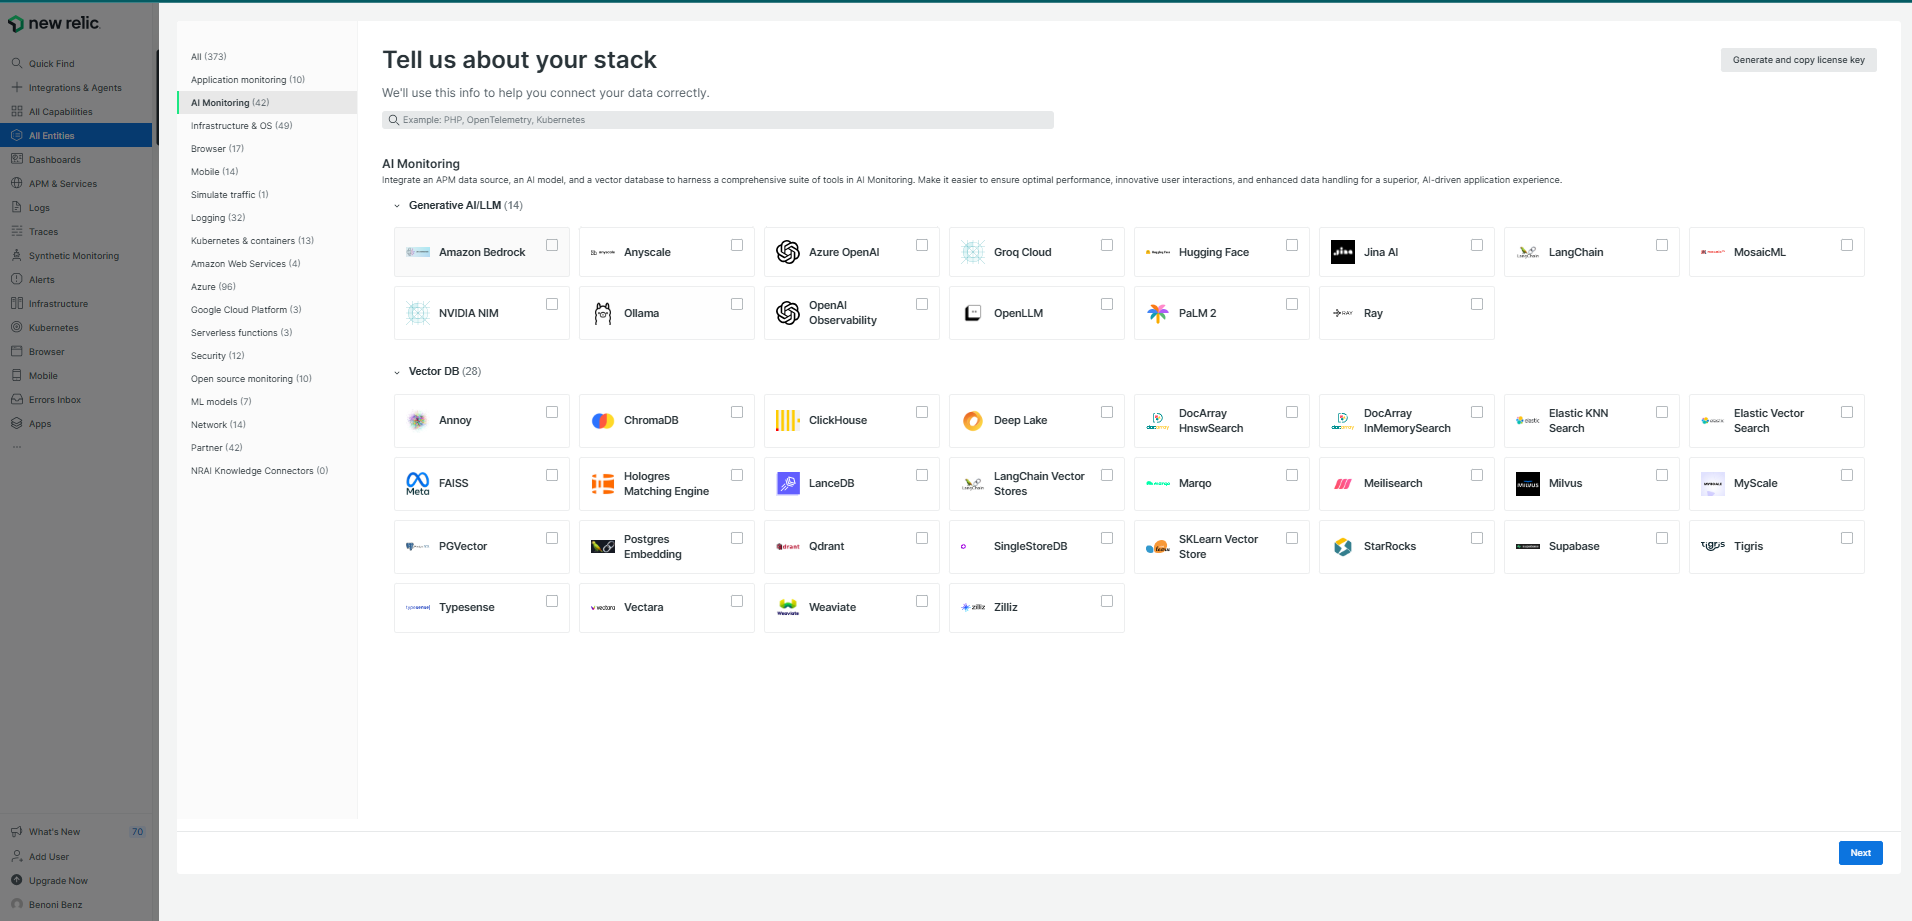Select the NVIDIA NIM checkbox
1912x921 pixels.
point(552,304)
